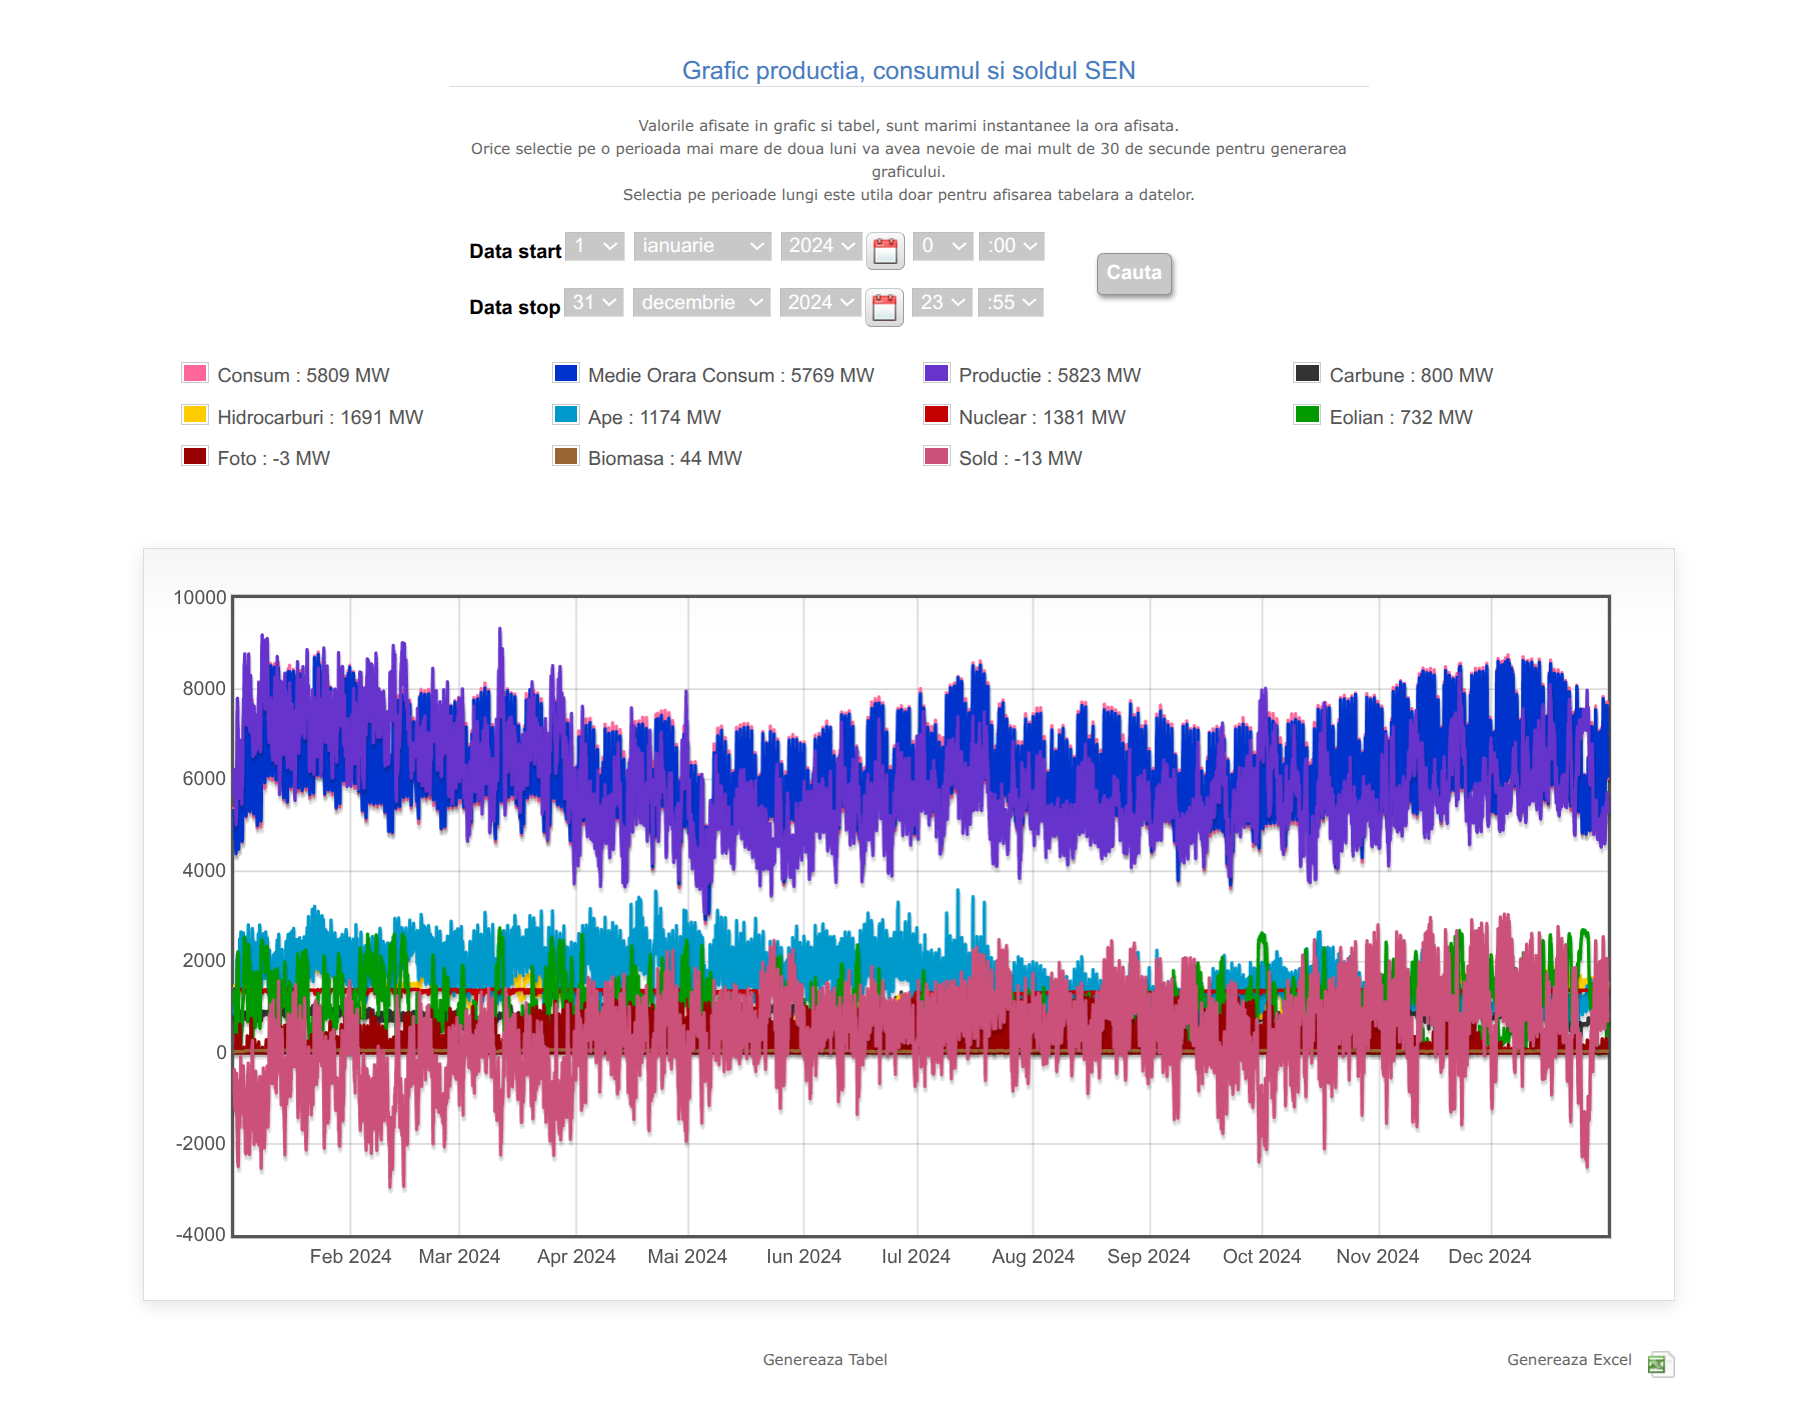Open the Data stop calendar picker icon

click(x=884, y=307)
